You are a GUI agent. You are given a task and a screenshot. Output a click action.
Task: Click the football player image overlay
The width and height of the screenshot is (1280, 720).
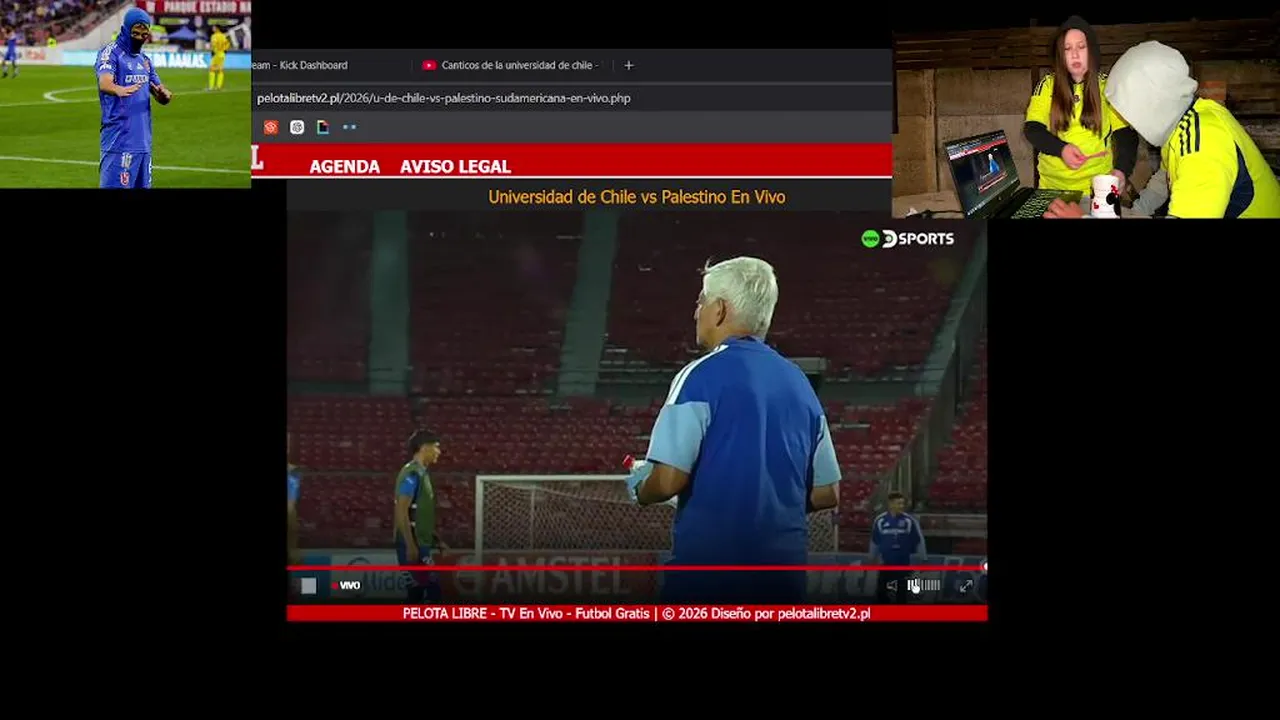[125, 94]
